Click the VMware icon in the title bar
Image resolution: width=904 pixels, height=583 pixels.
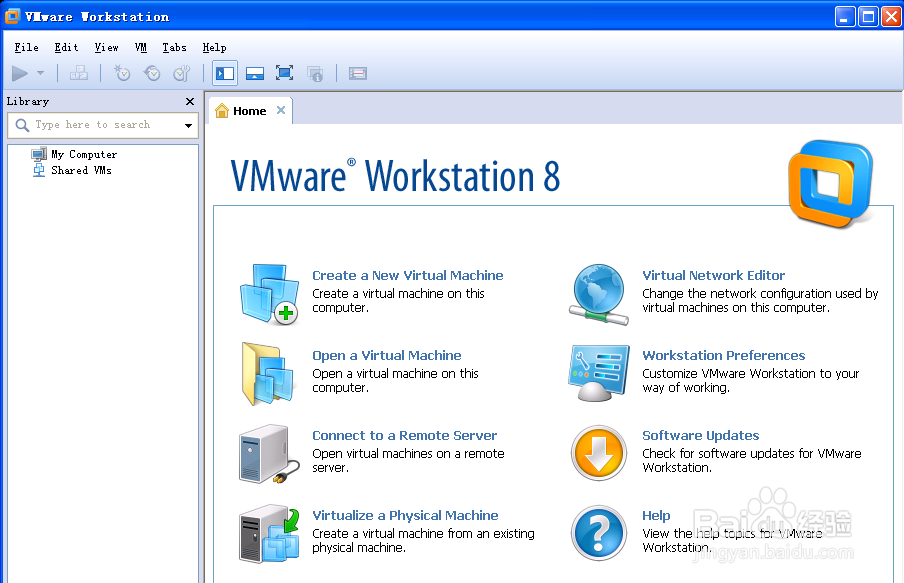pos(12,16)
